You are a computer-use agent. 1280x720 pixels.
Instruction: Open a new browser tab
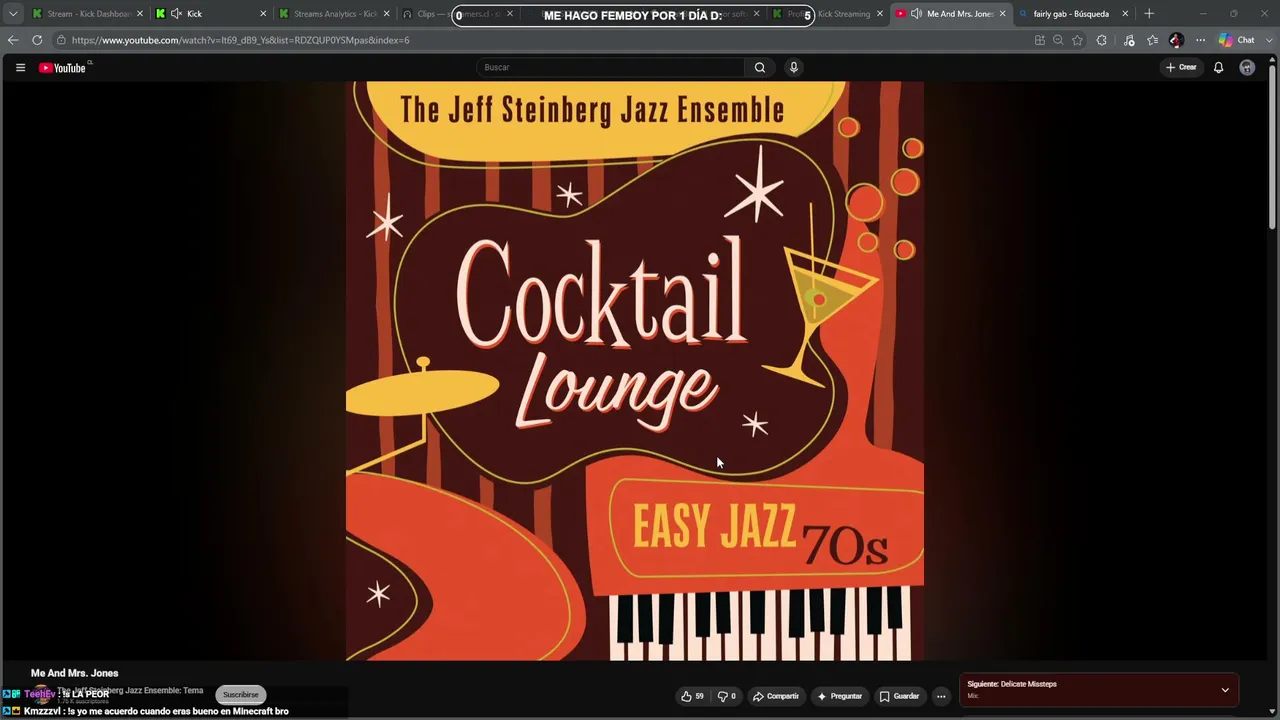pos(1149,14)
